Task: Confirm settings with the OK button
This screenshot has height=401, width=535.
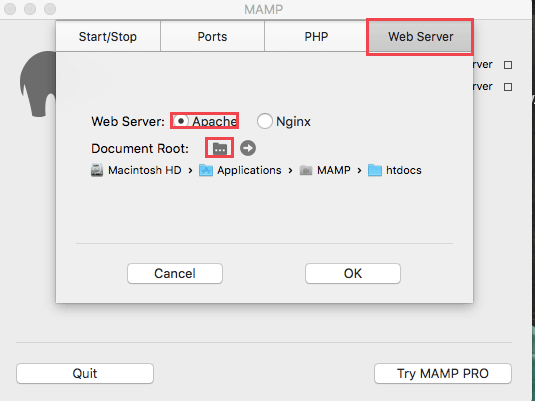Action: pyautogui.click(x=353, y=273)
